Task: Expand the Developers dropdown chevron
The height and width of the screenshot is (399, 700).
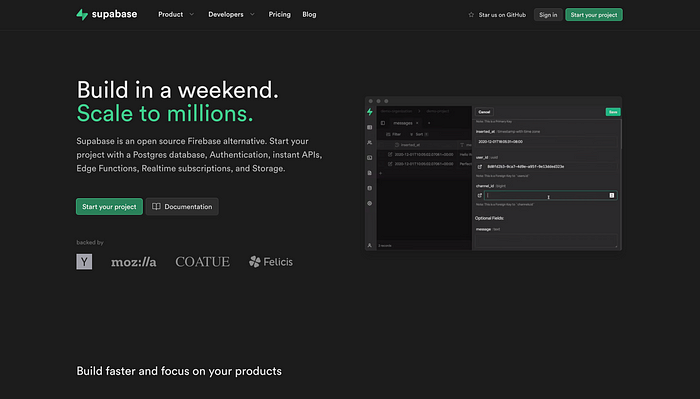Action: [252, 14]
